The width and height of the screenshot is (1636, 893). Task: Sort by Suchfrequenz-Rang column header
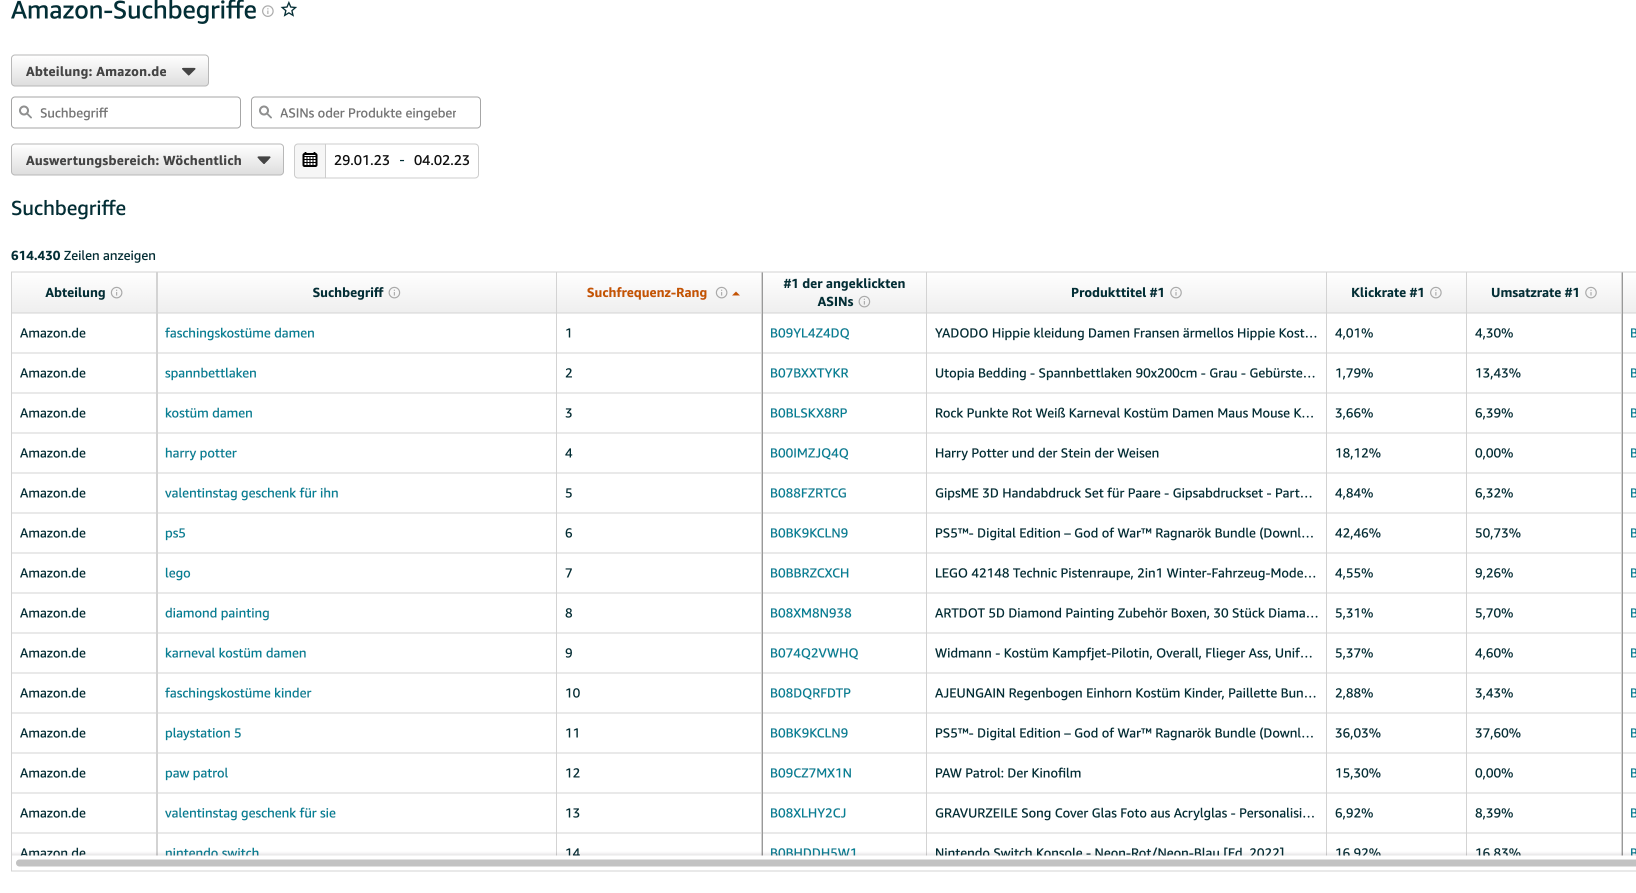tap(647, 292)
